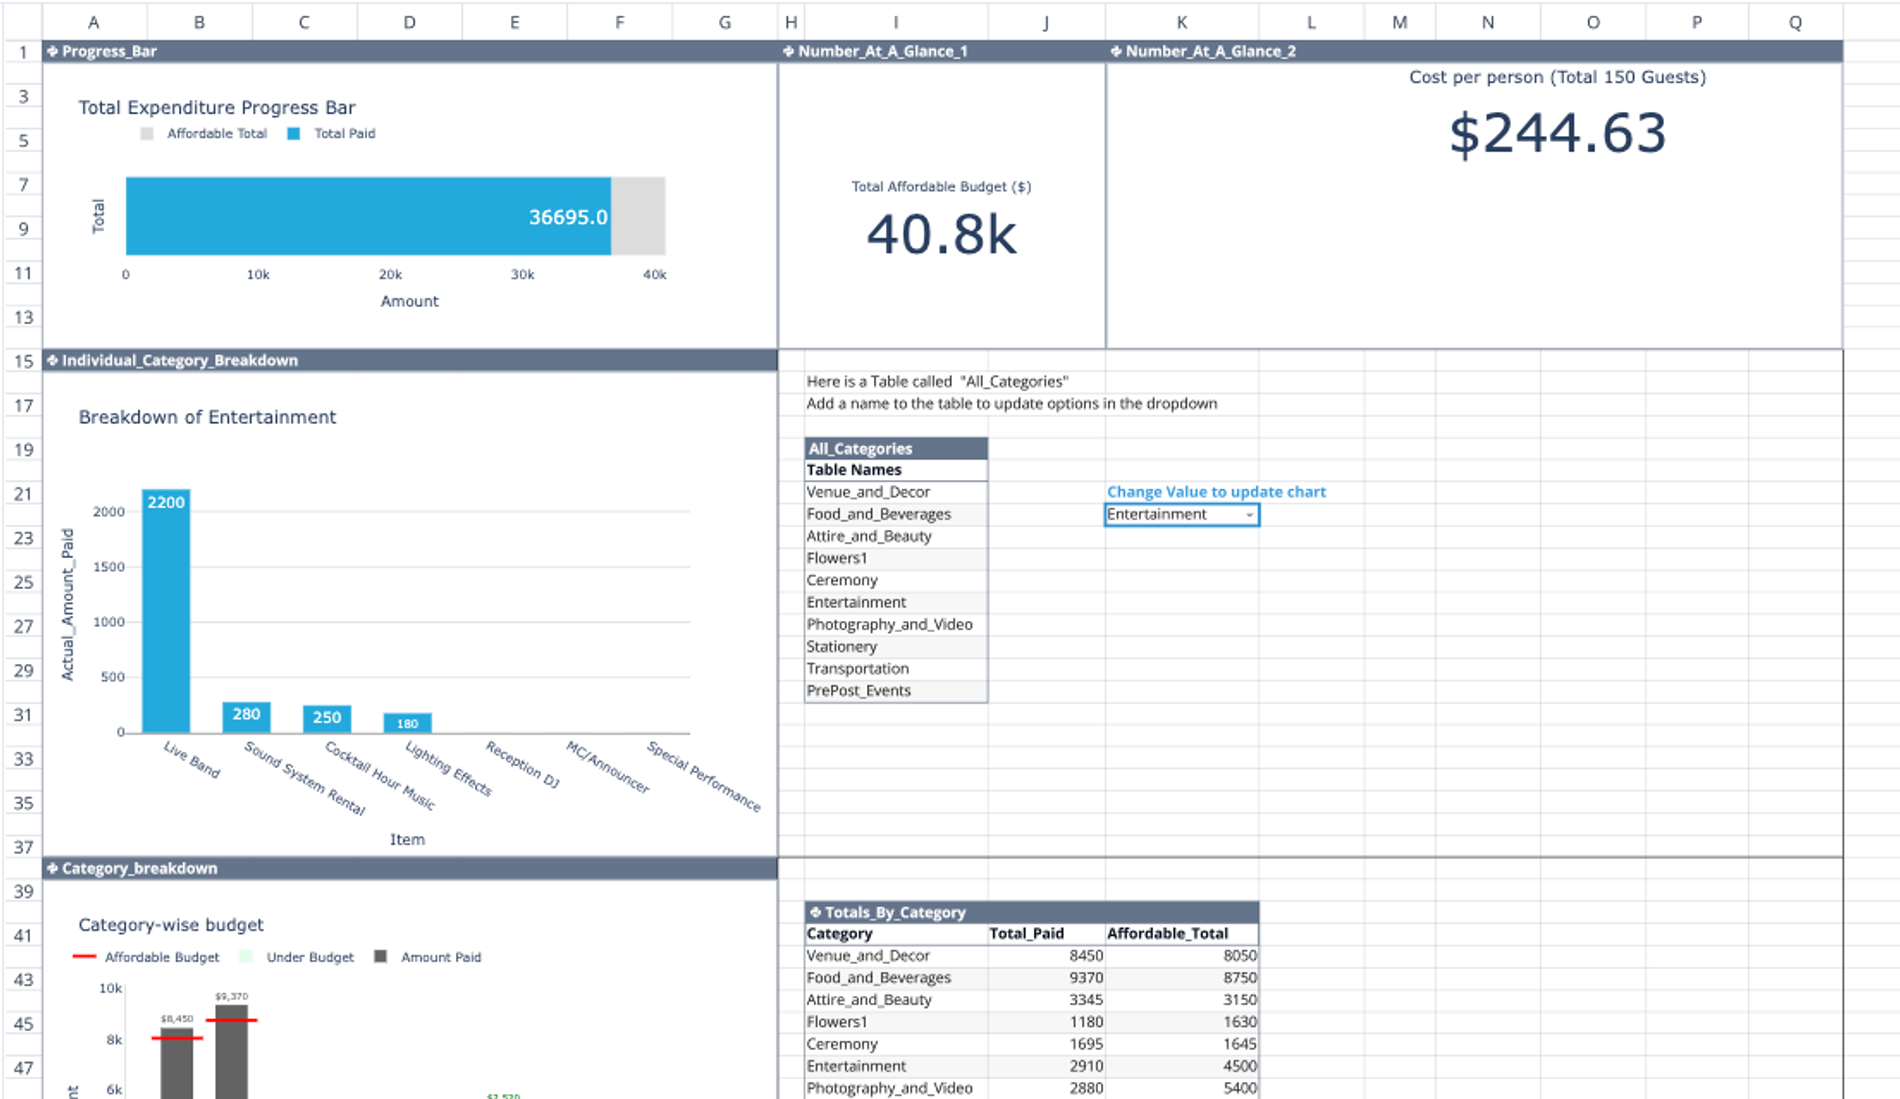Click the dark Amount Paid legend swatch
The width and height of the screenshot is (1900, 1099).
click(380, 957)
